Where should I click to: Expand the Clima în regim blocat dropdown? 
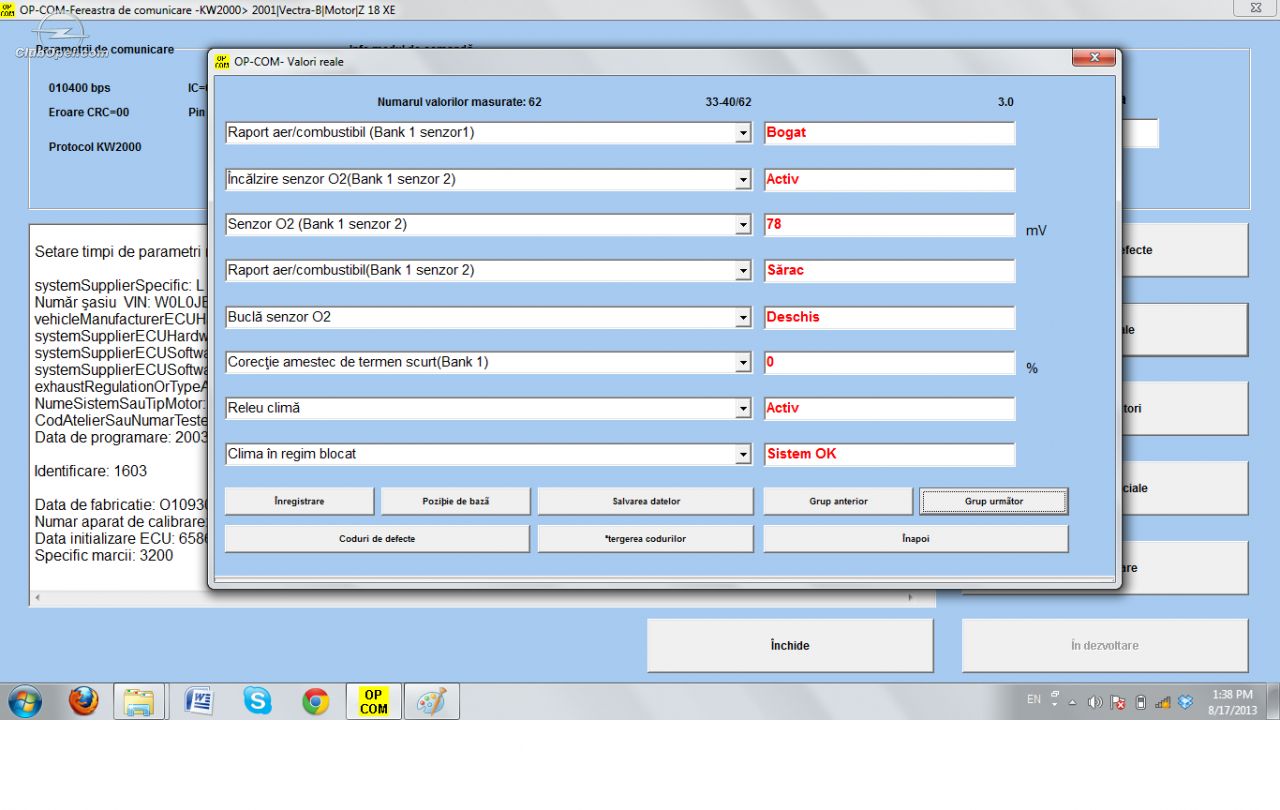[743, 454]
